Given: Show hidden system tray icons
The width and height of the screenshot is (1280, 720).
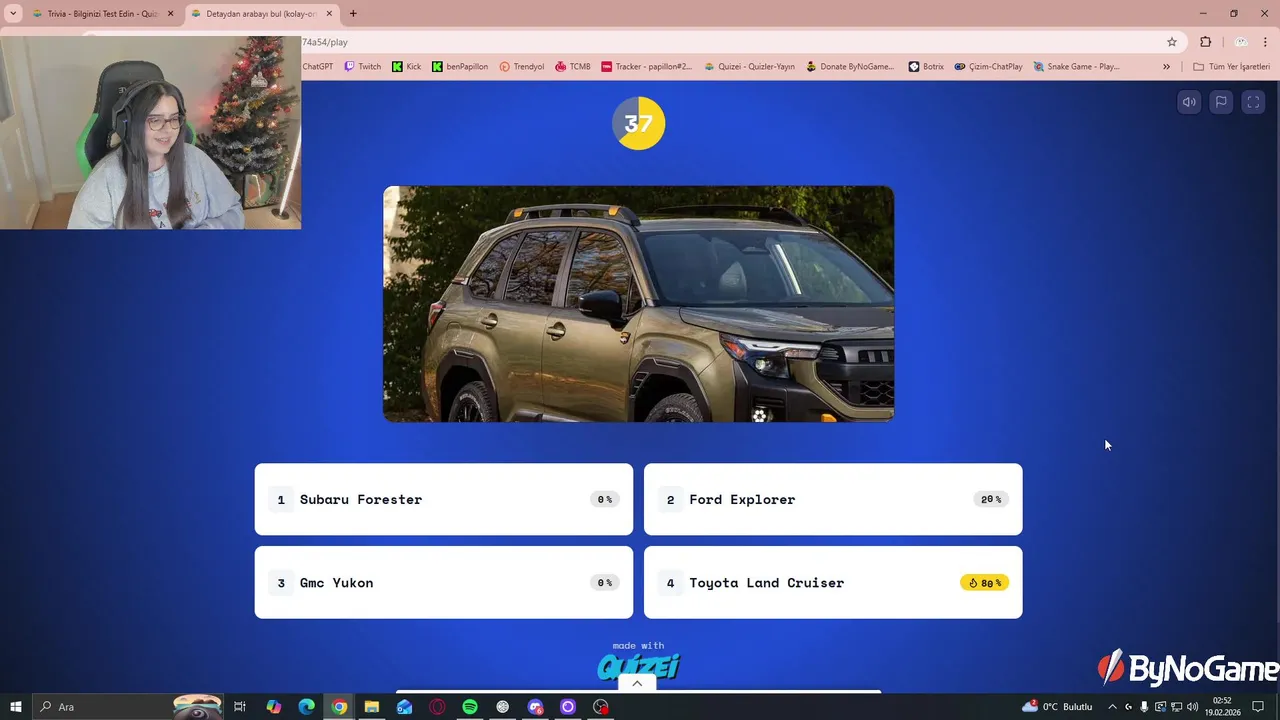Looking at the screenshot, I should click(1112, 707).
